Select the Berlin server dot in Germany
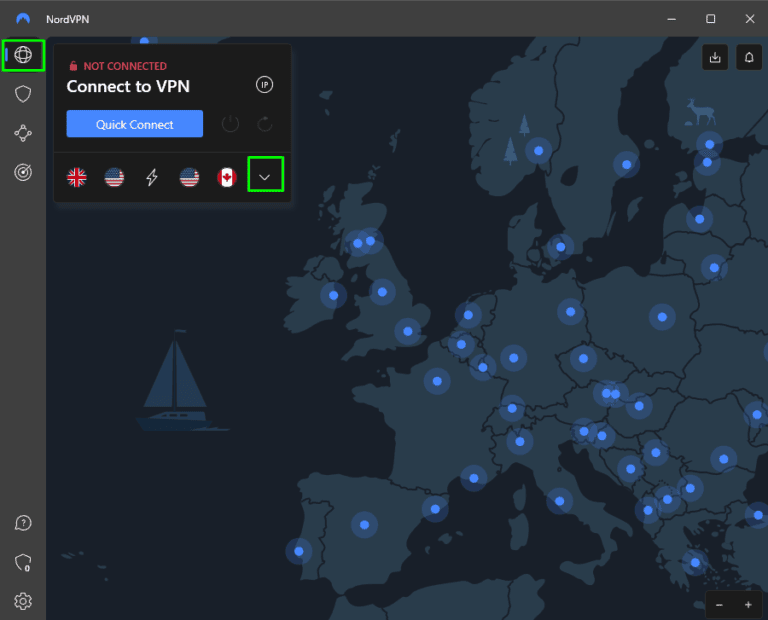This screenshot has width=768, height=620. [x=571, y=311]
